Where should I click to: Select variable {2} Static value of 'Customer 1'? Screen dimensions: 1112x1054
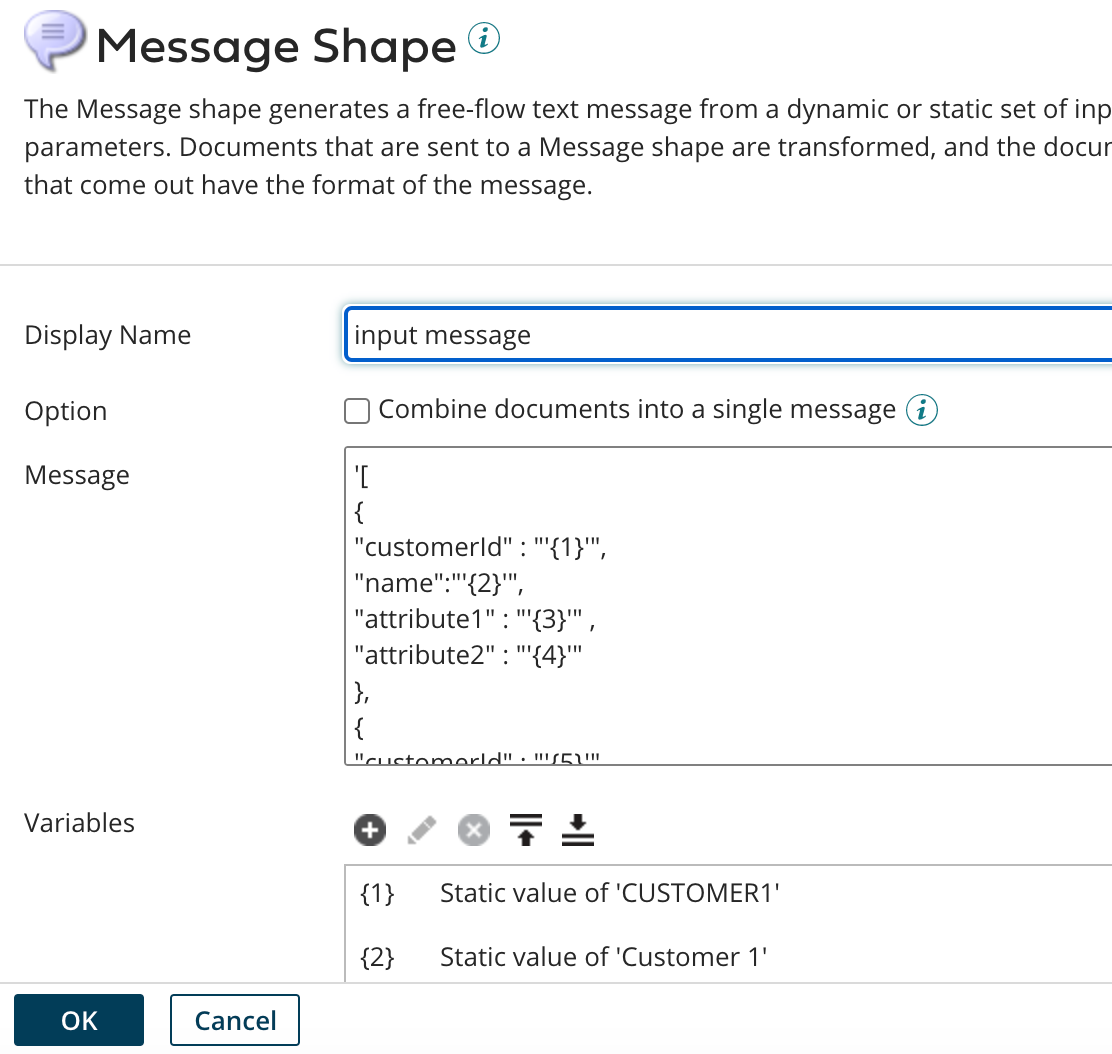603,957
